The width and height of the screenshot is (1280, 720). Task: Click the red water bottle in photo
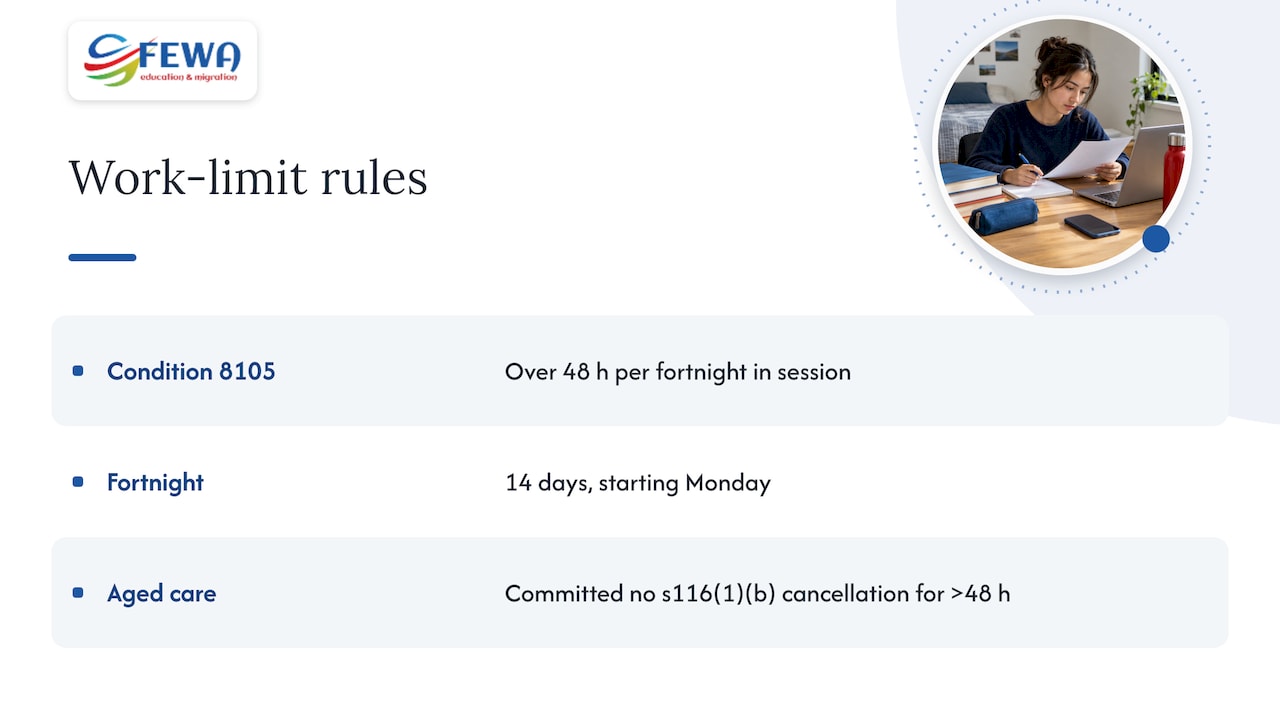click(x=1174, y=171)
